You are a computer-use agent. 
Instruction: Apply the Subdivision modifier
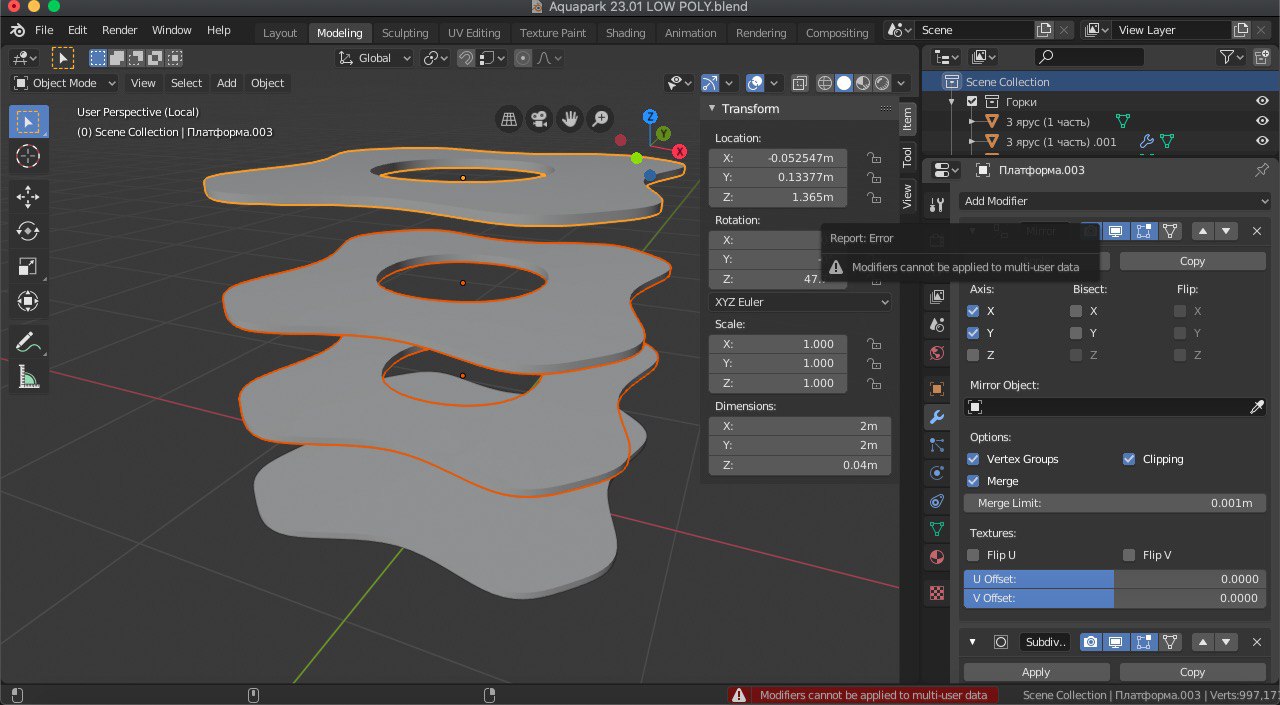coord(1036,672)
